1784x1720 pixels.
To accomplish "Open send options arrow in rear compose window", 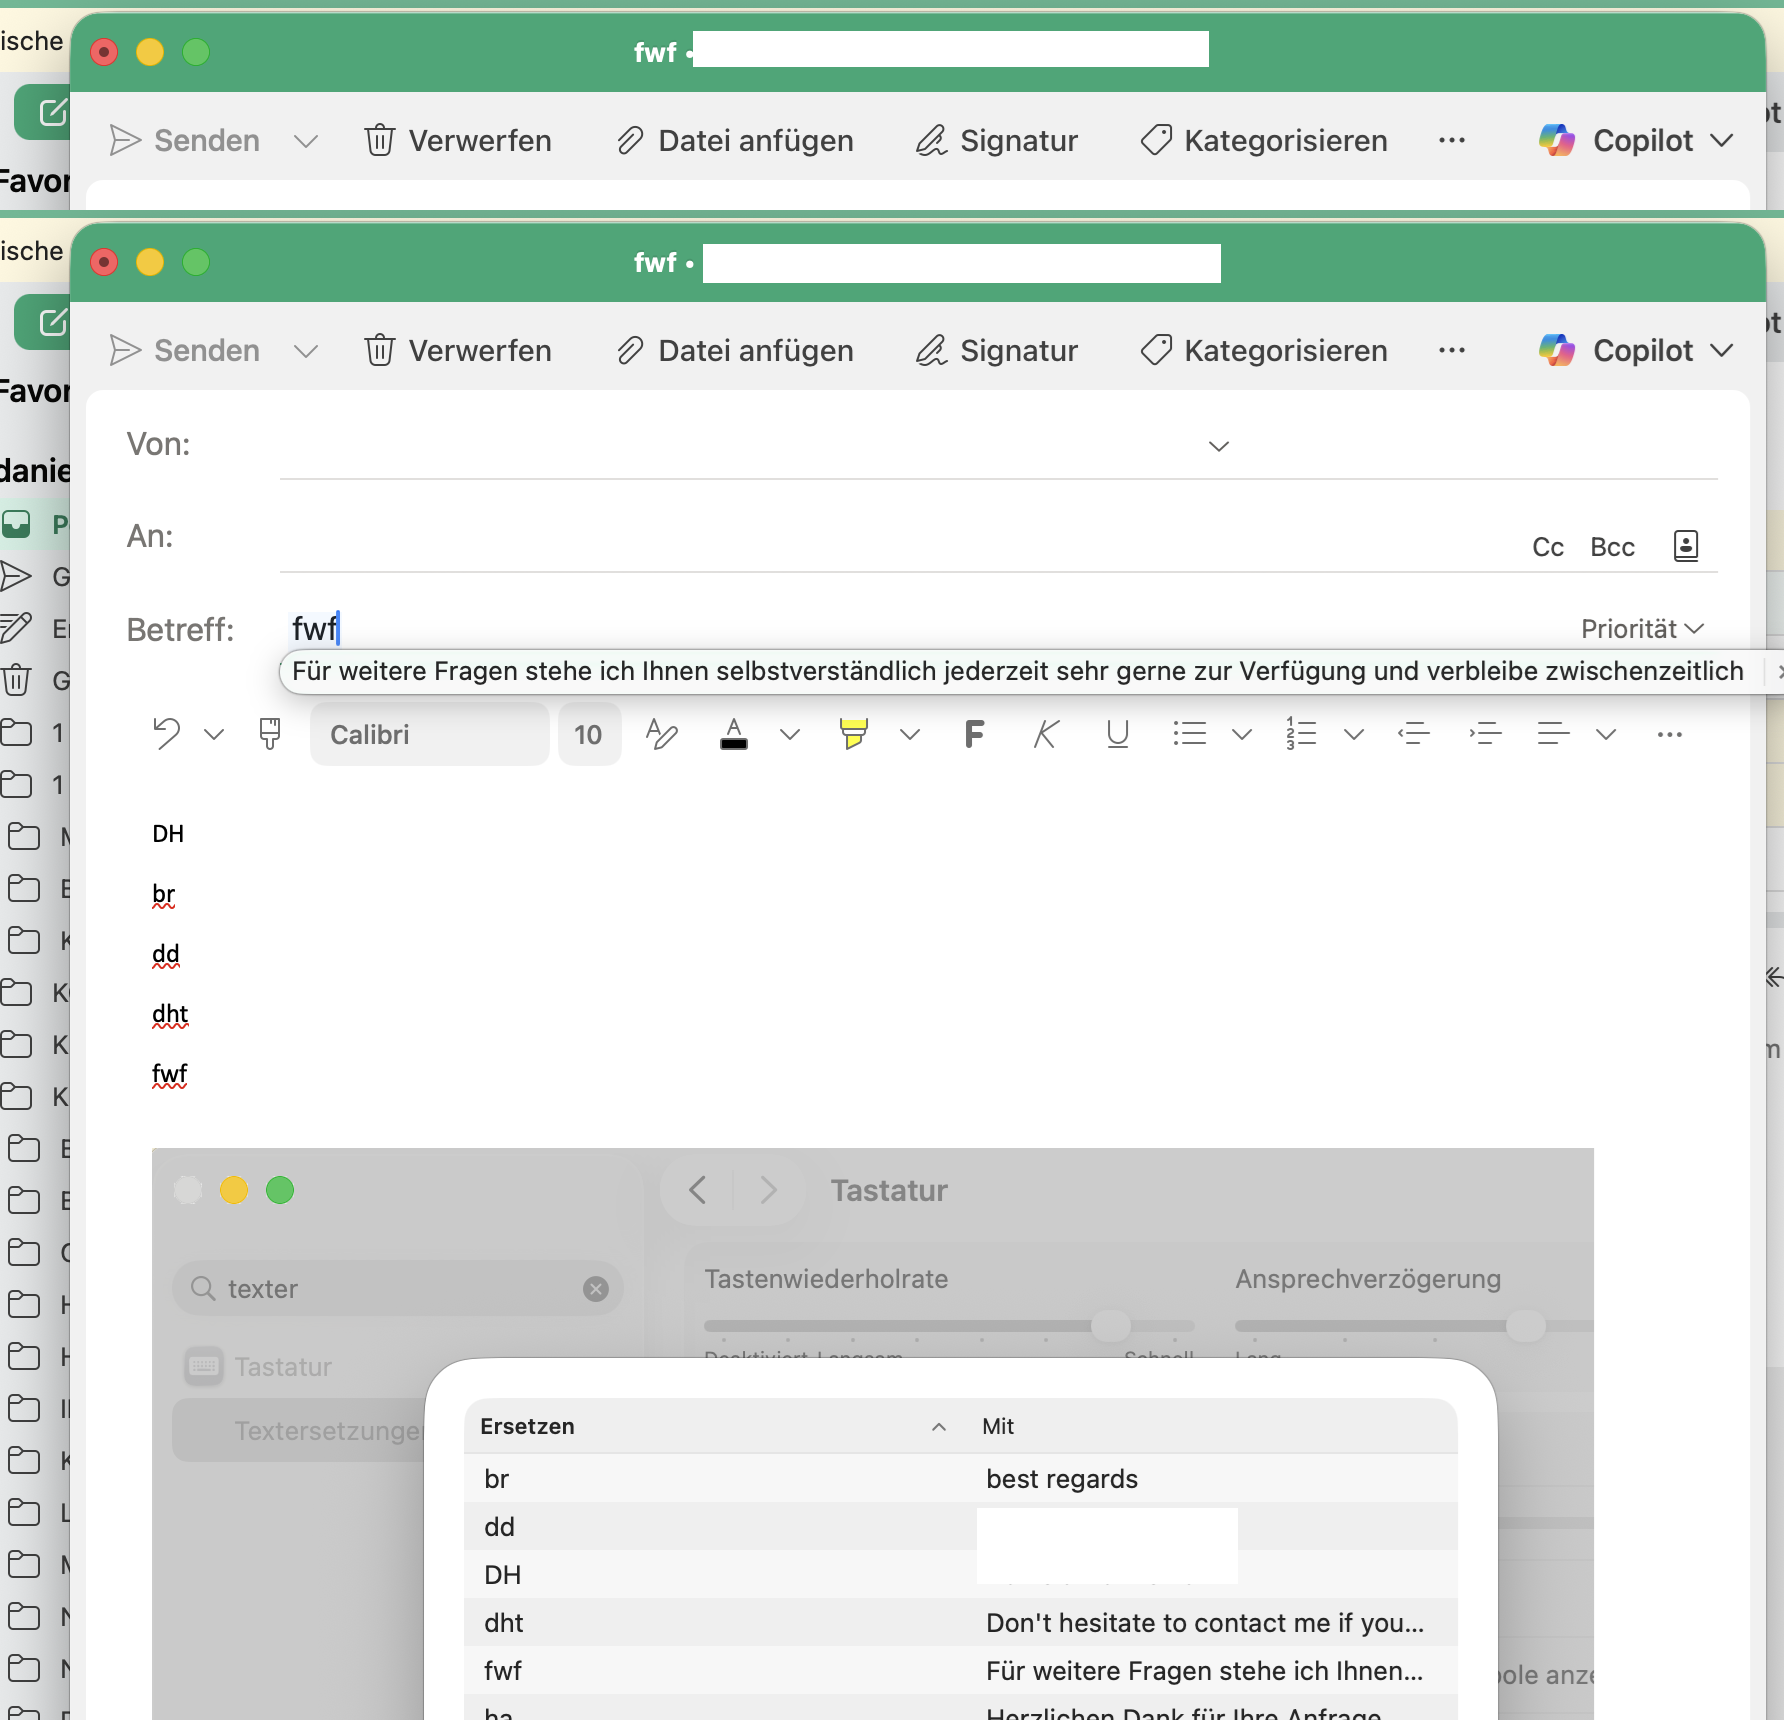I will coord(306,141).
